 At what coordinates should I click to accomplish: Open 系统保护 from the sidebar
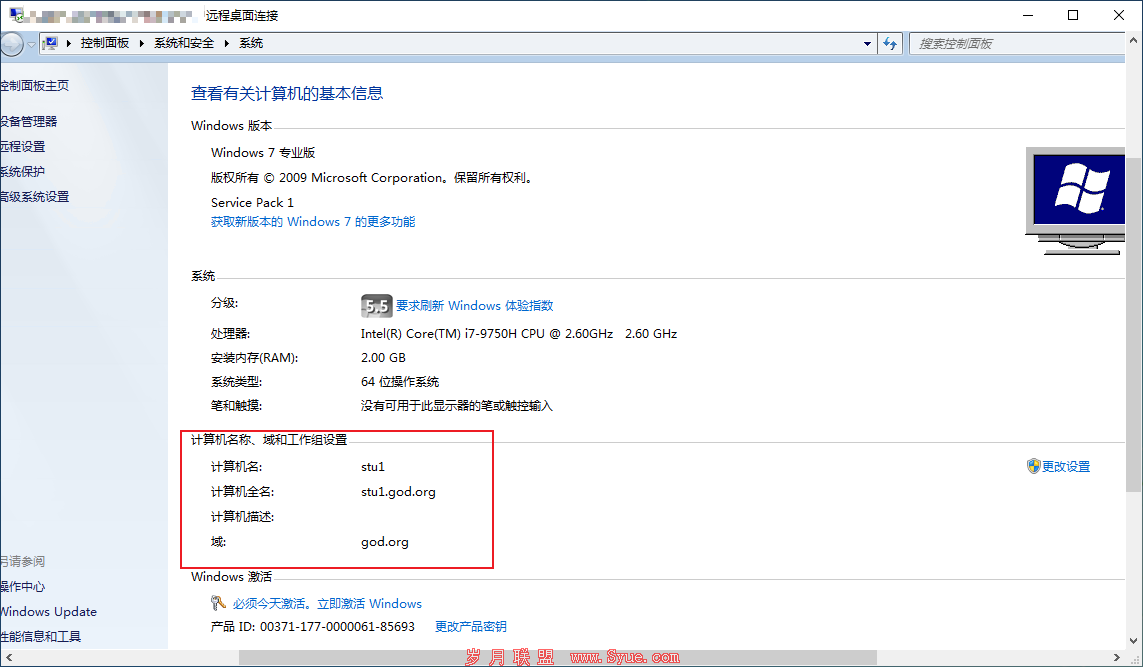[23, 171]
